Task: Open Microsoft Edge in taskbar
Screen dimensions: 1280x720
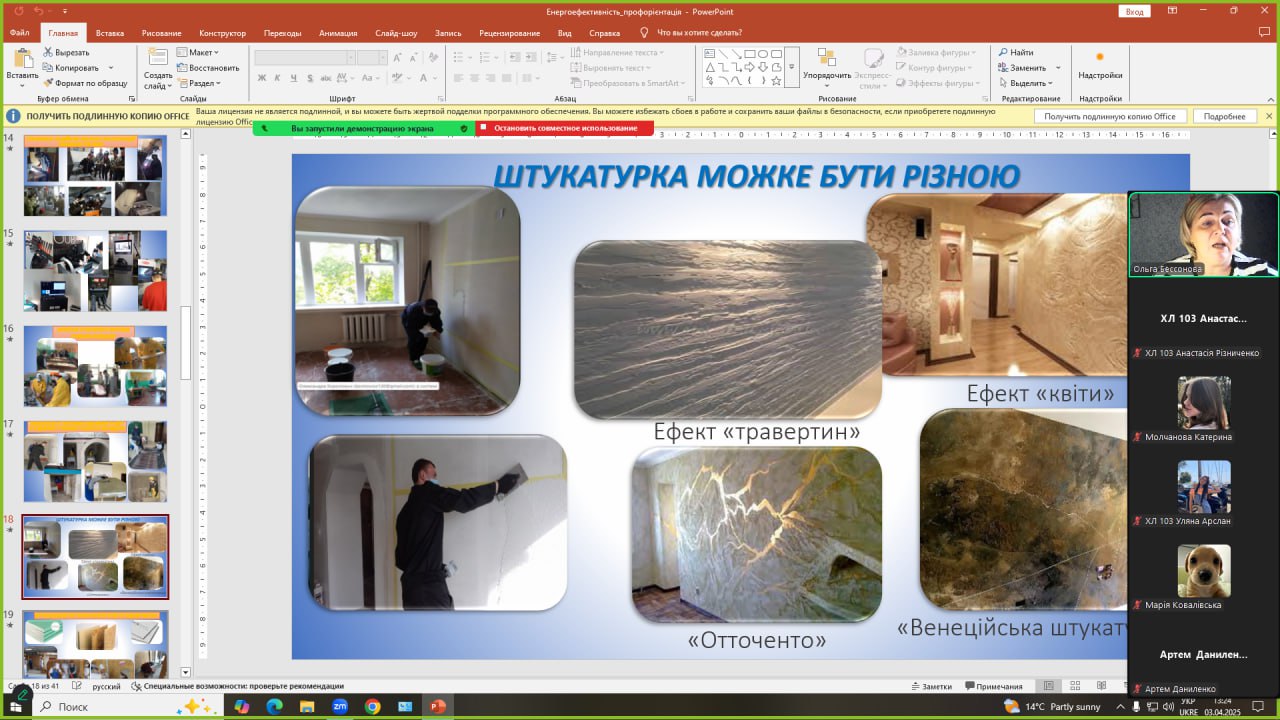Action: (x=274, y=706)
